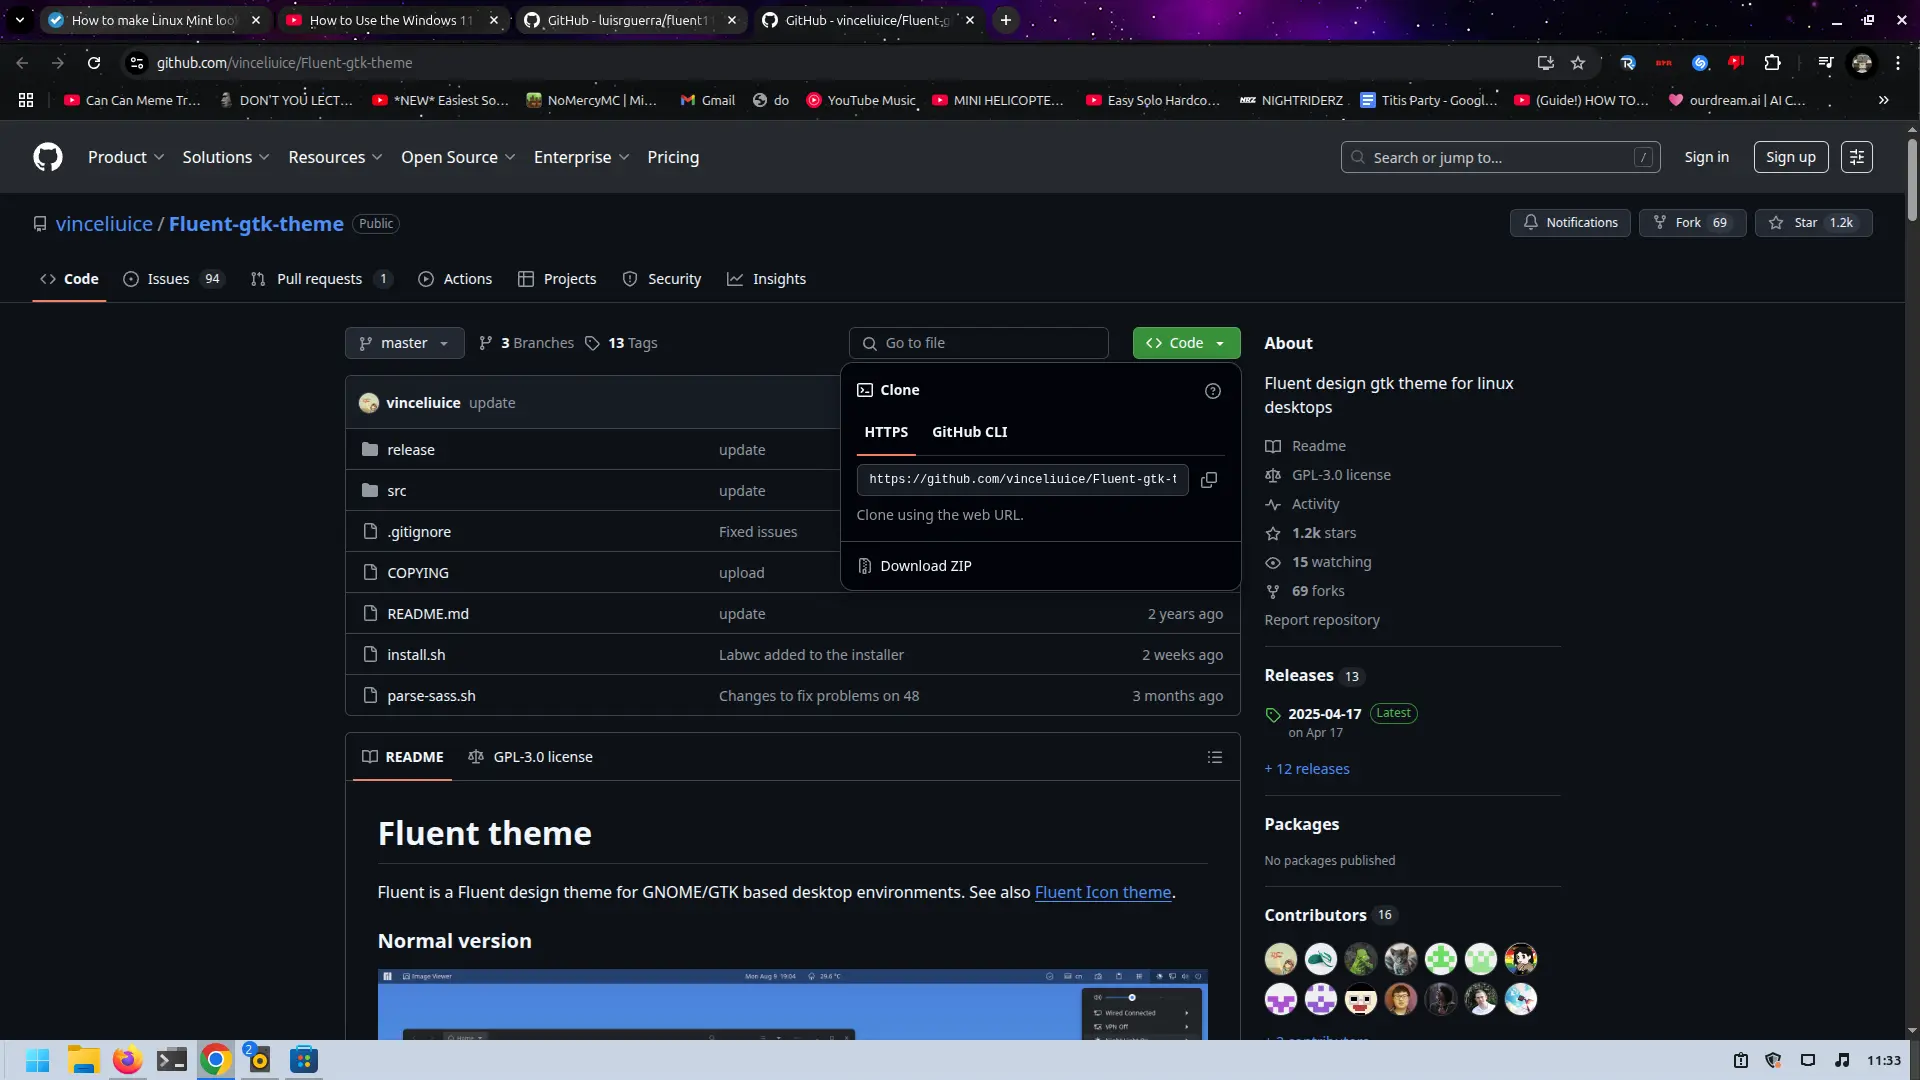1920x1080 pixels.
Task: Select the GitHub CLI clone tab
Action: [969, 432]
